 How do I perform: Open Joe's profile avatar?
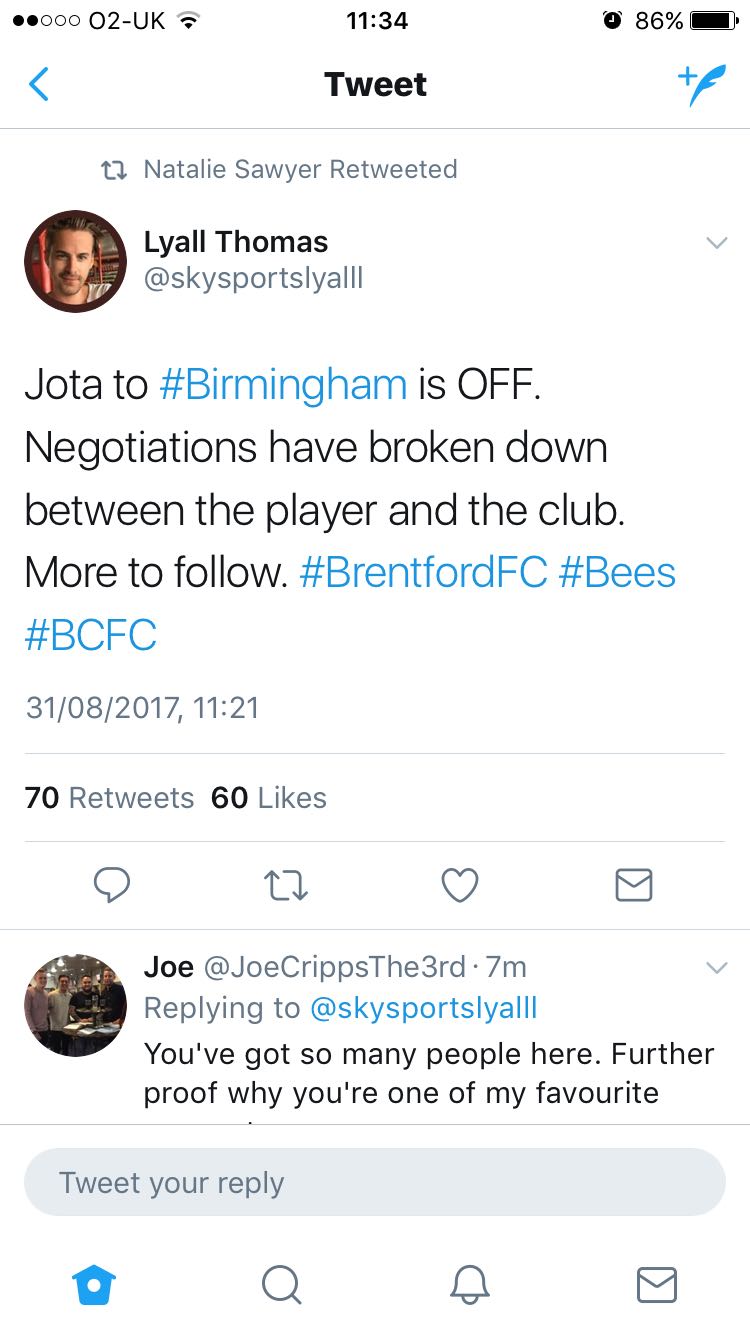[76, 1005]
